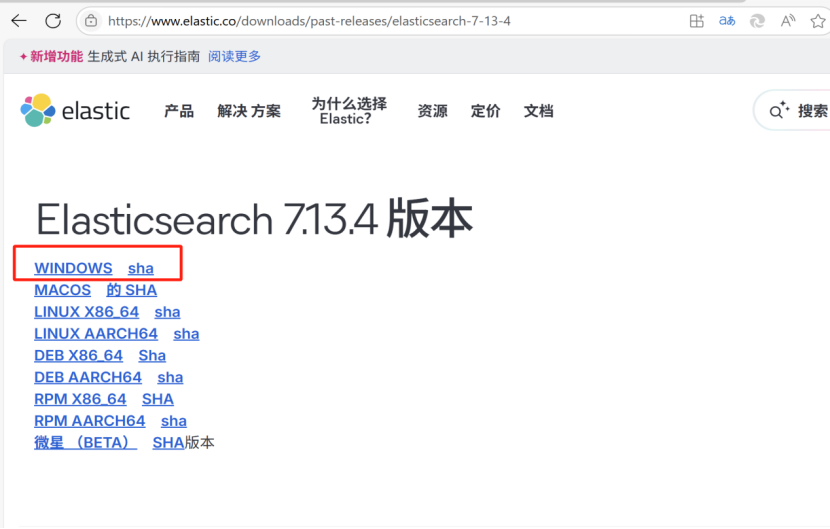Go back with the browser back arrow

[x=19, y=21]
